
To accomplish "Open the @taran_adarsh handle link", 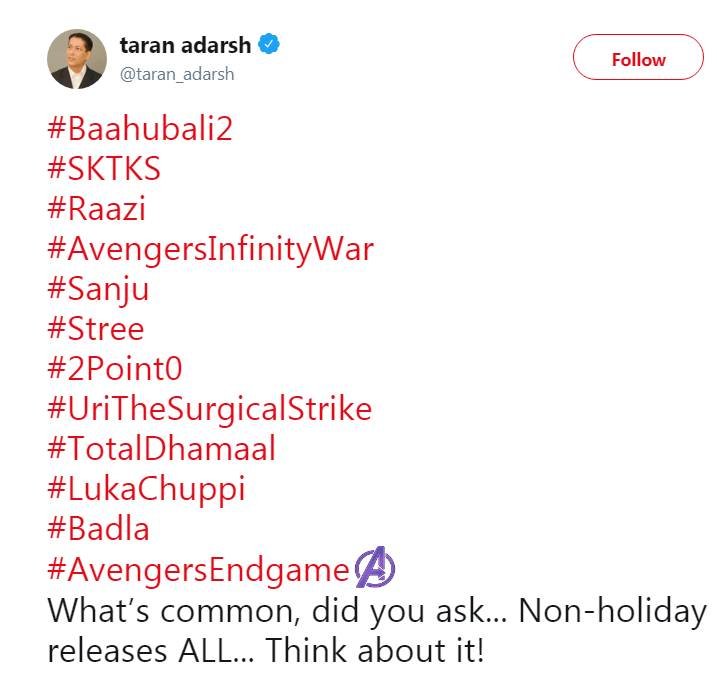I will [177, 75].
